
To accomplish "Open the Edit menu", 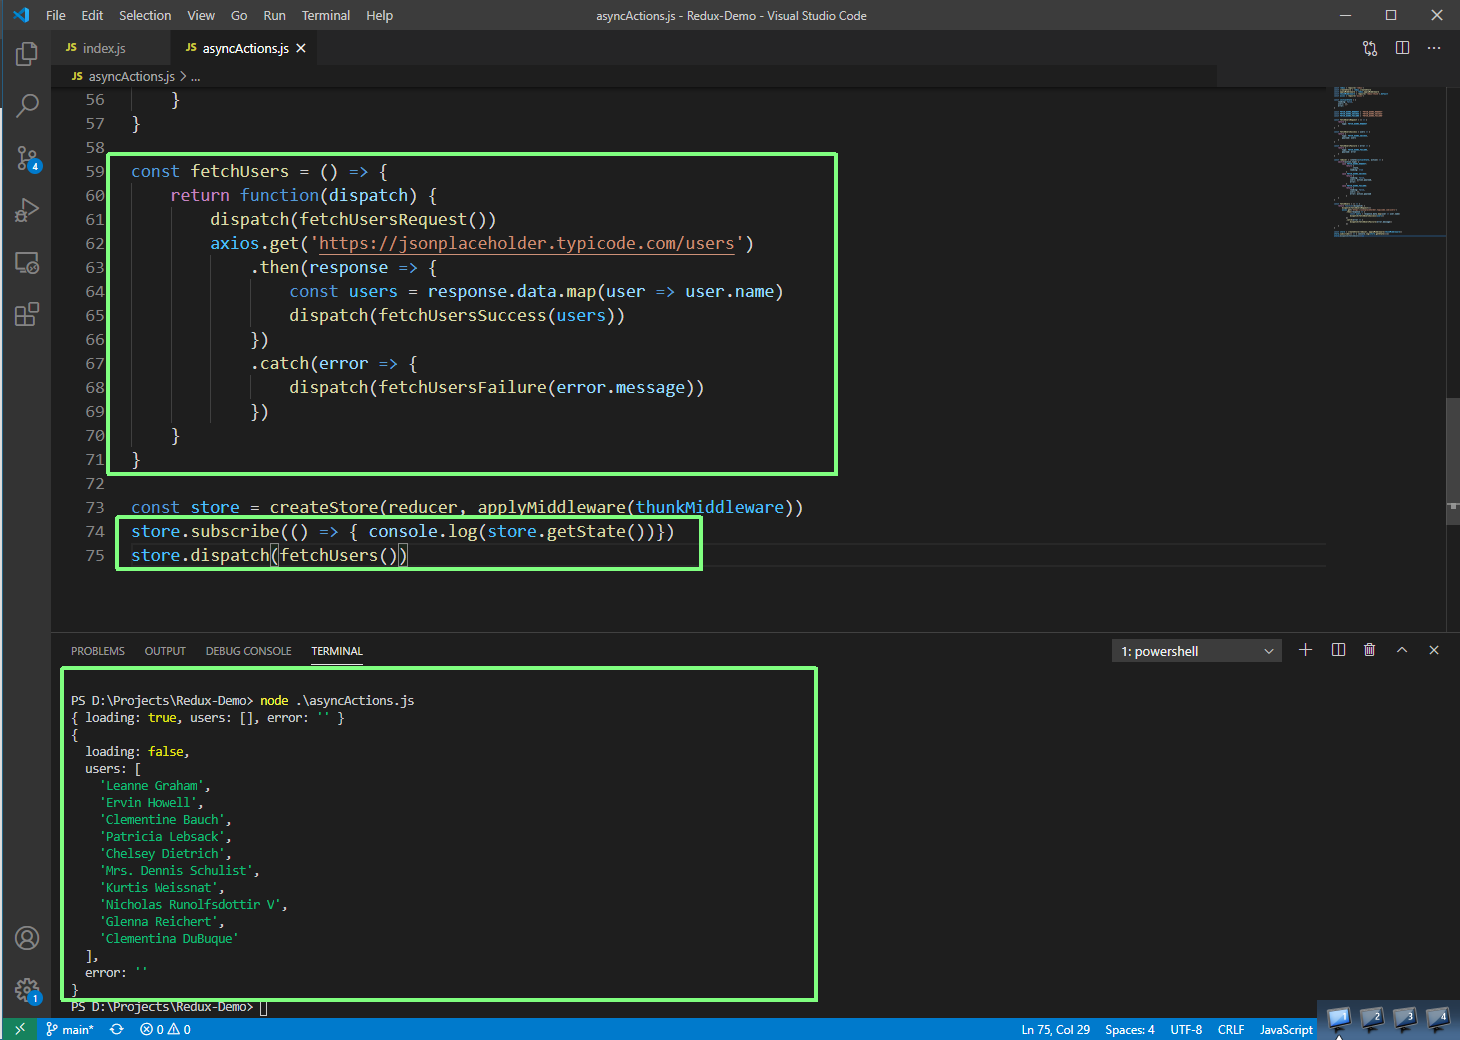I will 92,15.
